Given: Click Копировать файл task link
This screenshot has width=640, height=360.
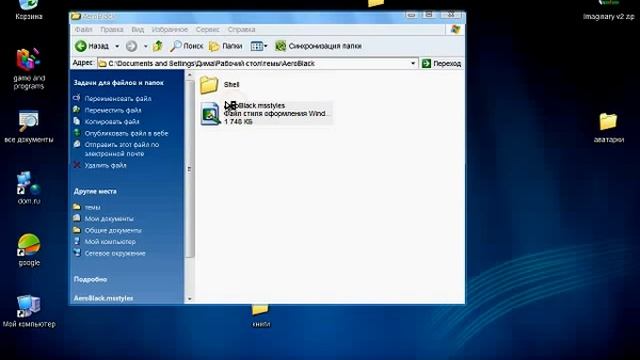Looking at the screenshot, I should coord(112,122).
